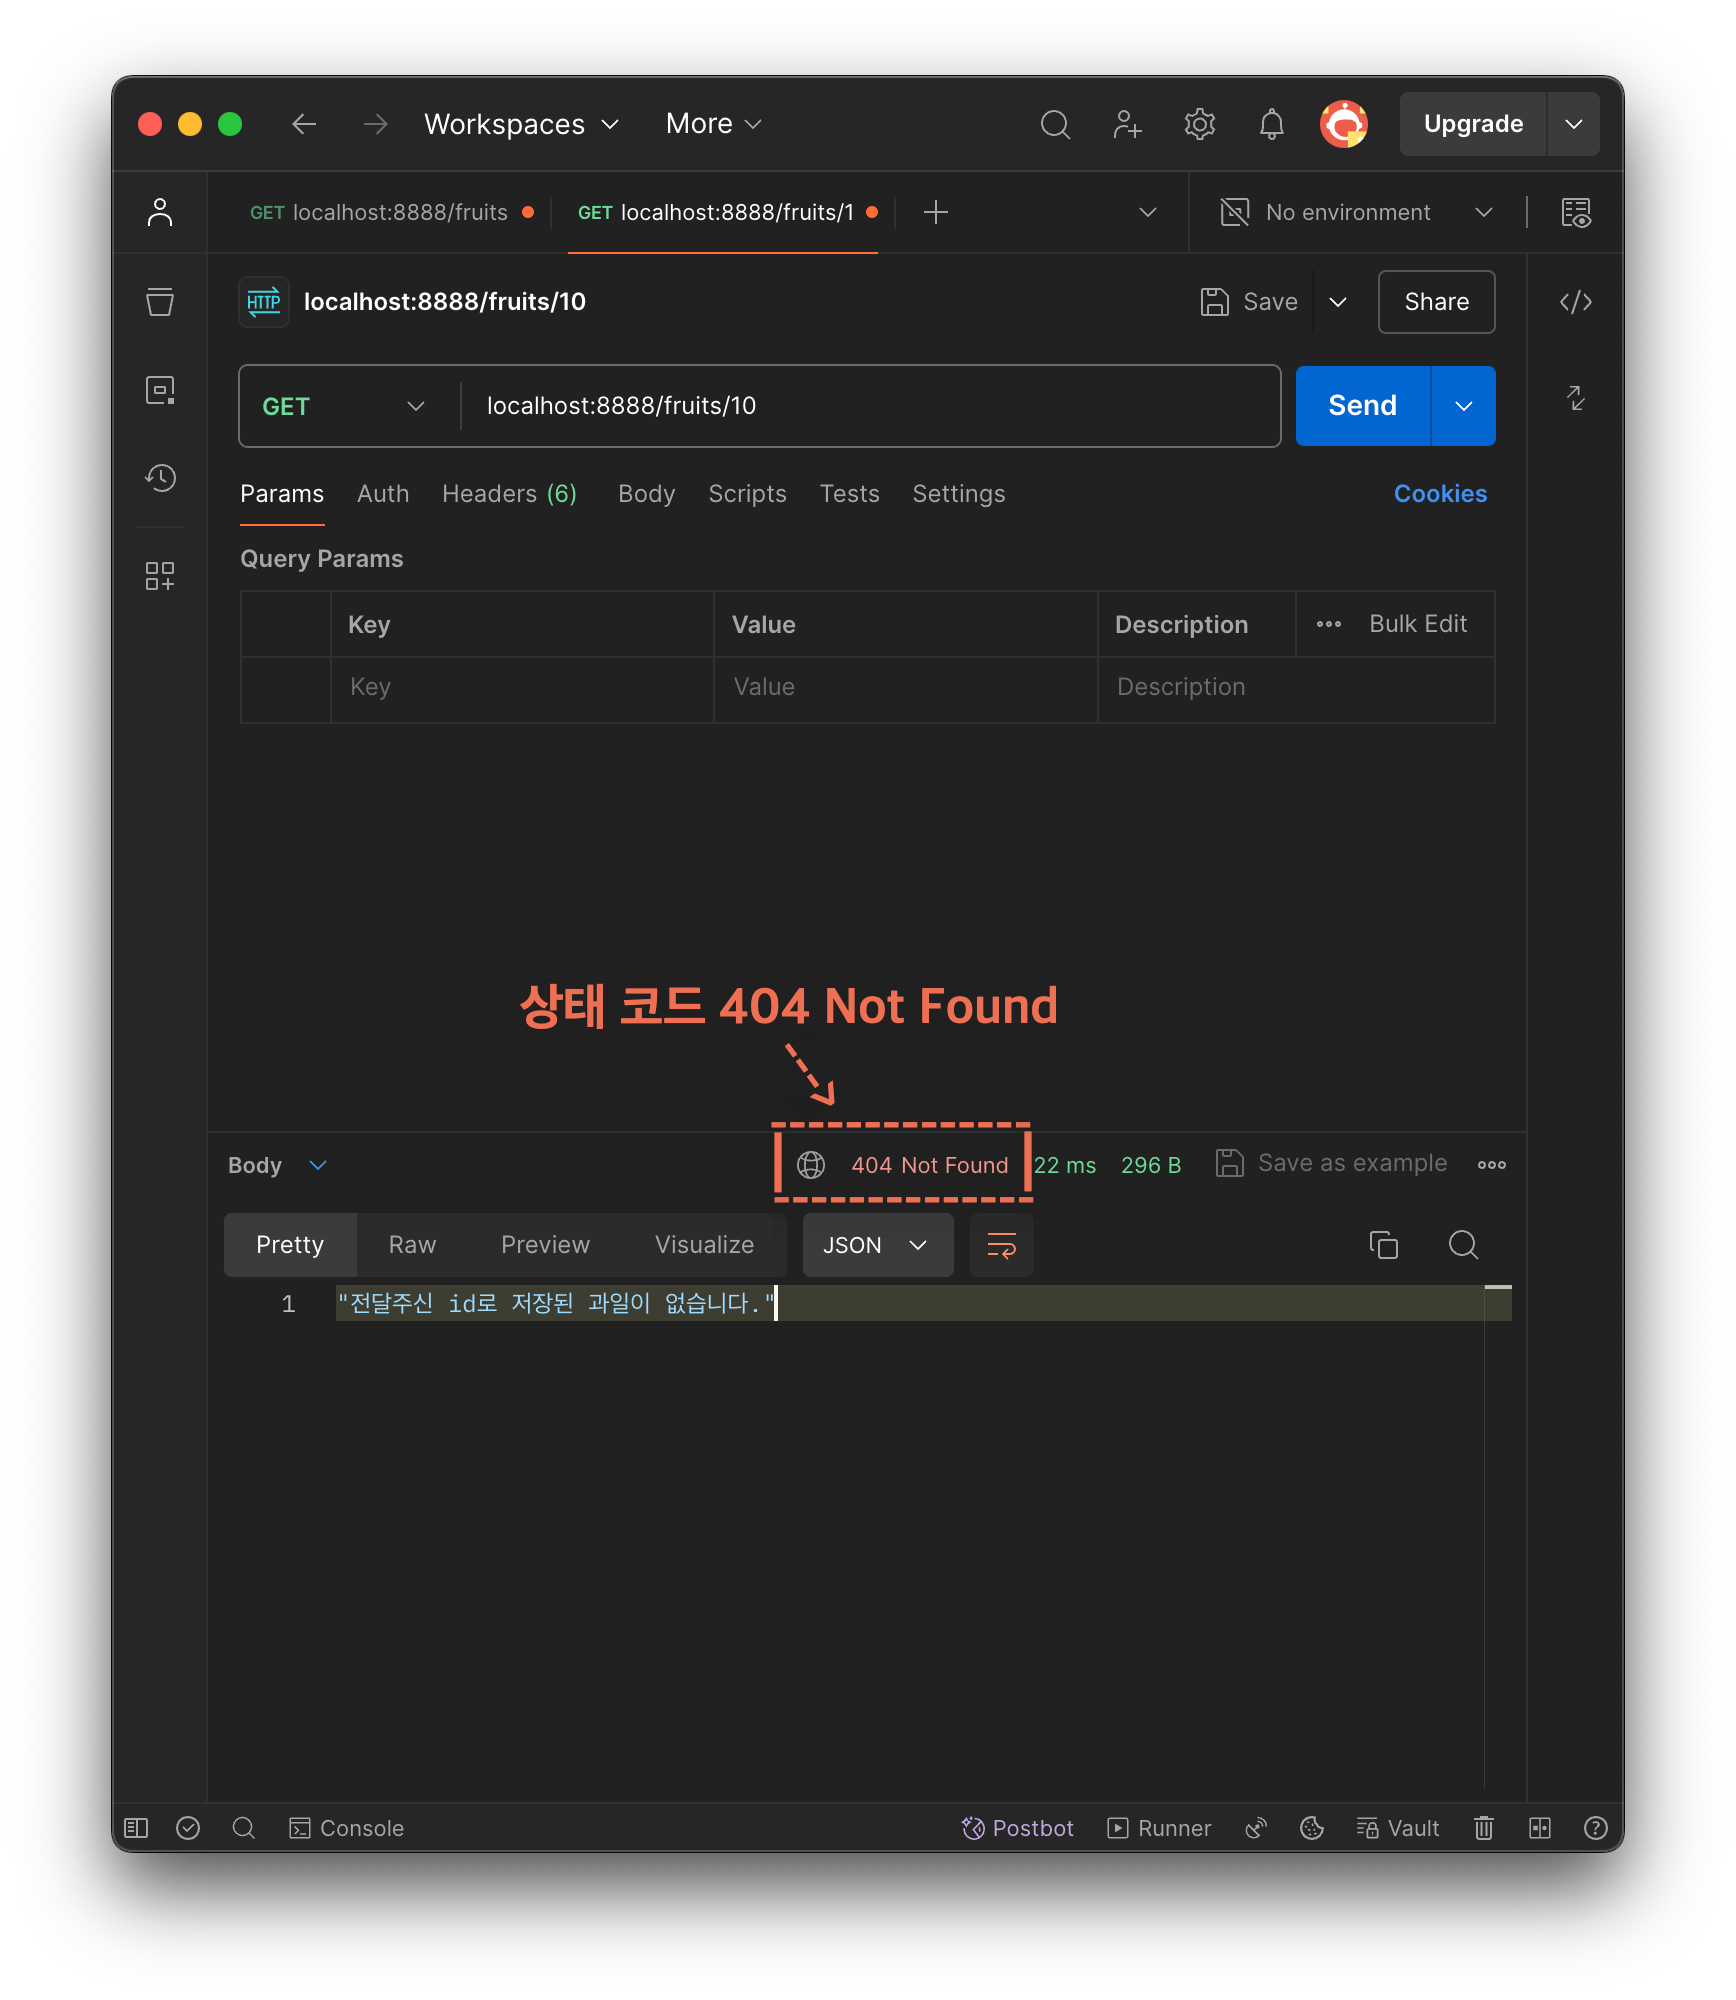
Task: Click the back navigation arrow
Action: pyautogui.click(x=304, y=124)
